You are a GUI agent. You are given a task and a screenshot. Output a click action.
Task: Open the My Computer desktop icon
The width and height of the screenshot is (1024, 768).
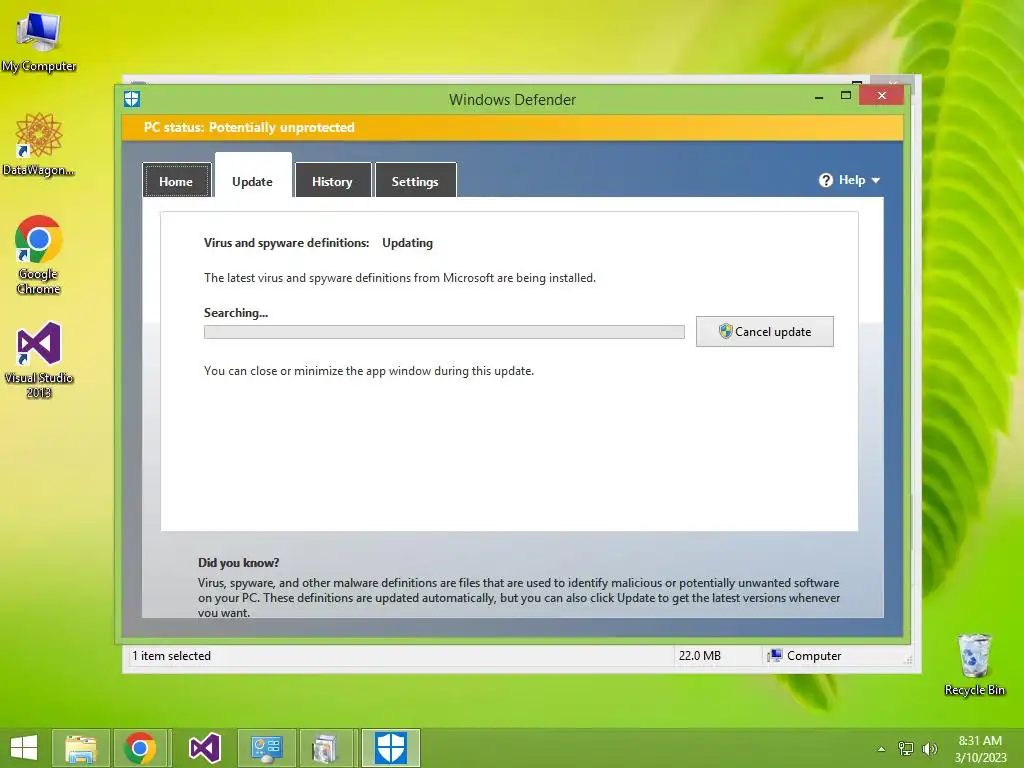[x=39, y=42]
